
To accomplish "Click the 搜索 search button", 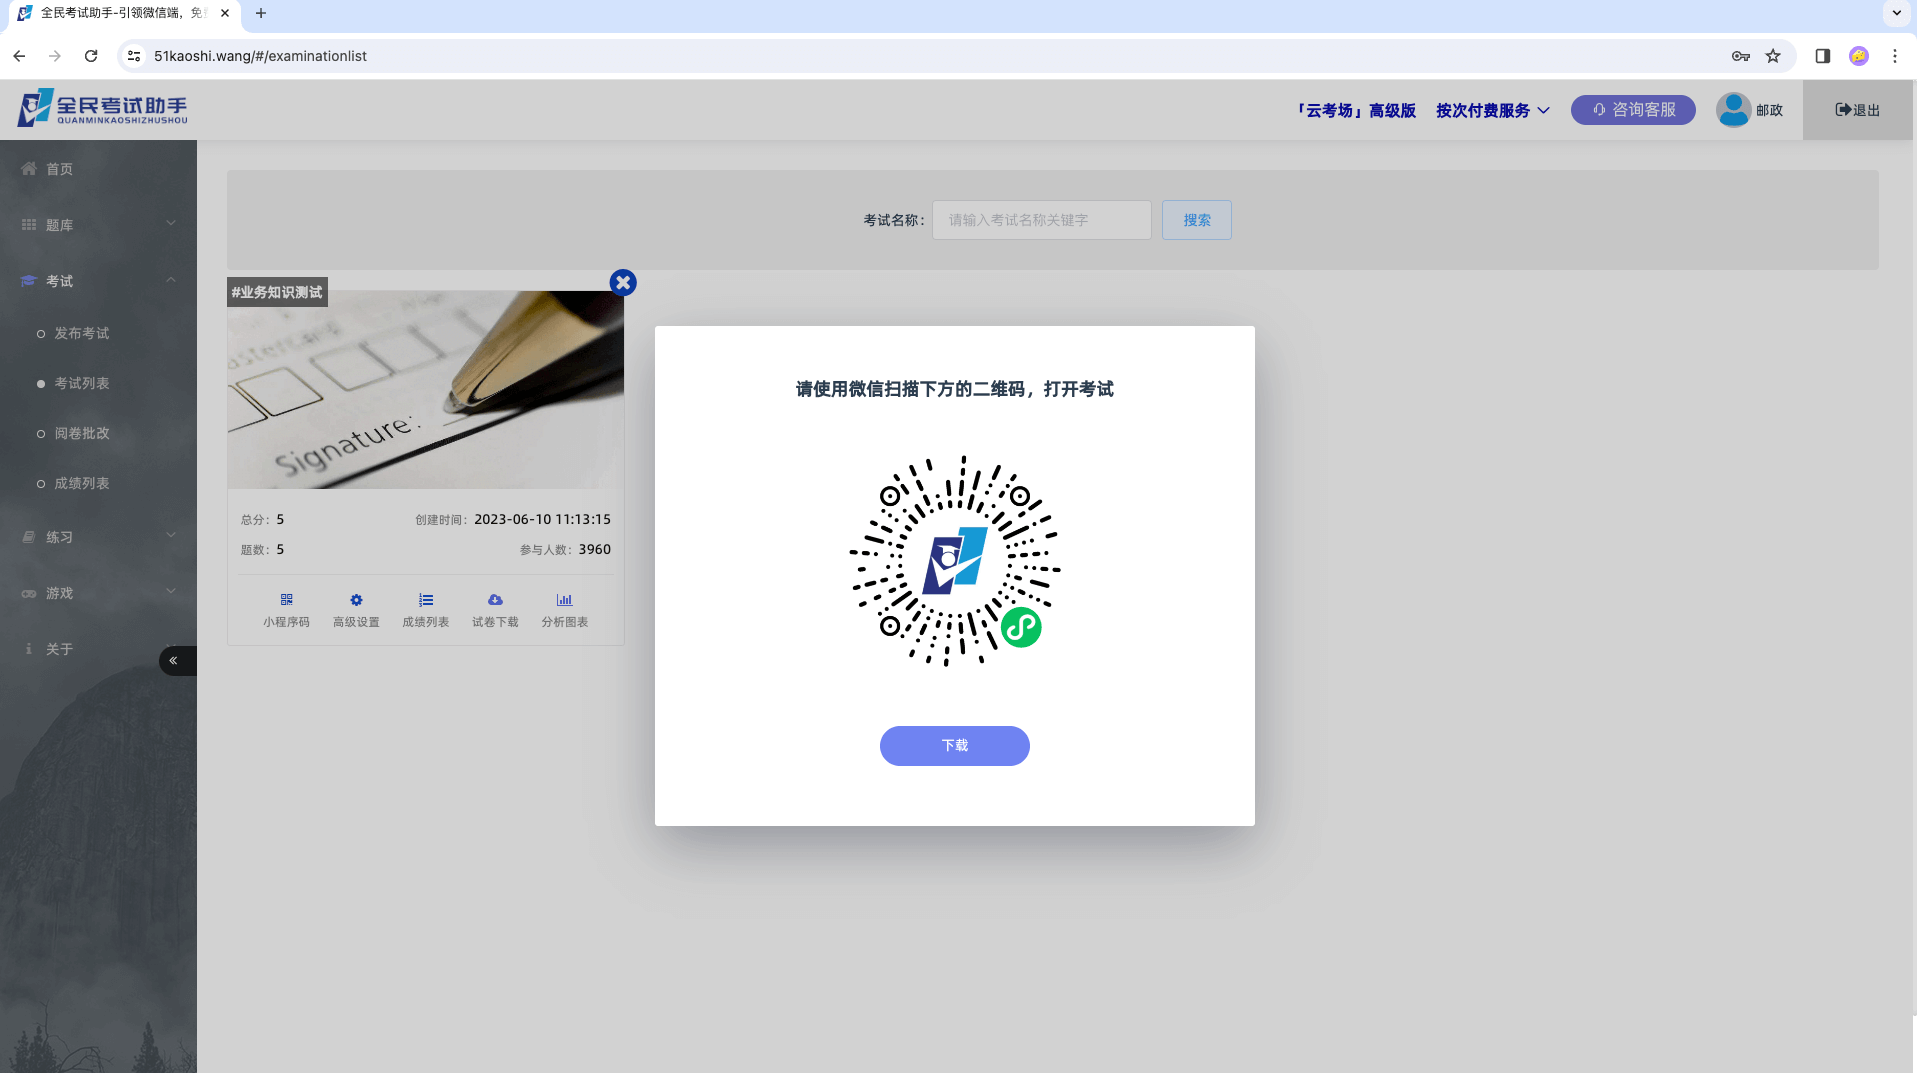I will 1196,220.
